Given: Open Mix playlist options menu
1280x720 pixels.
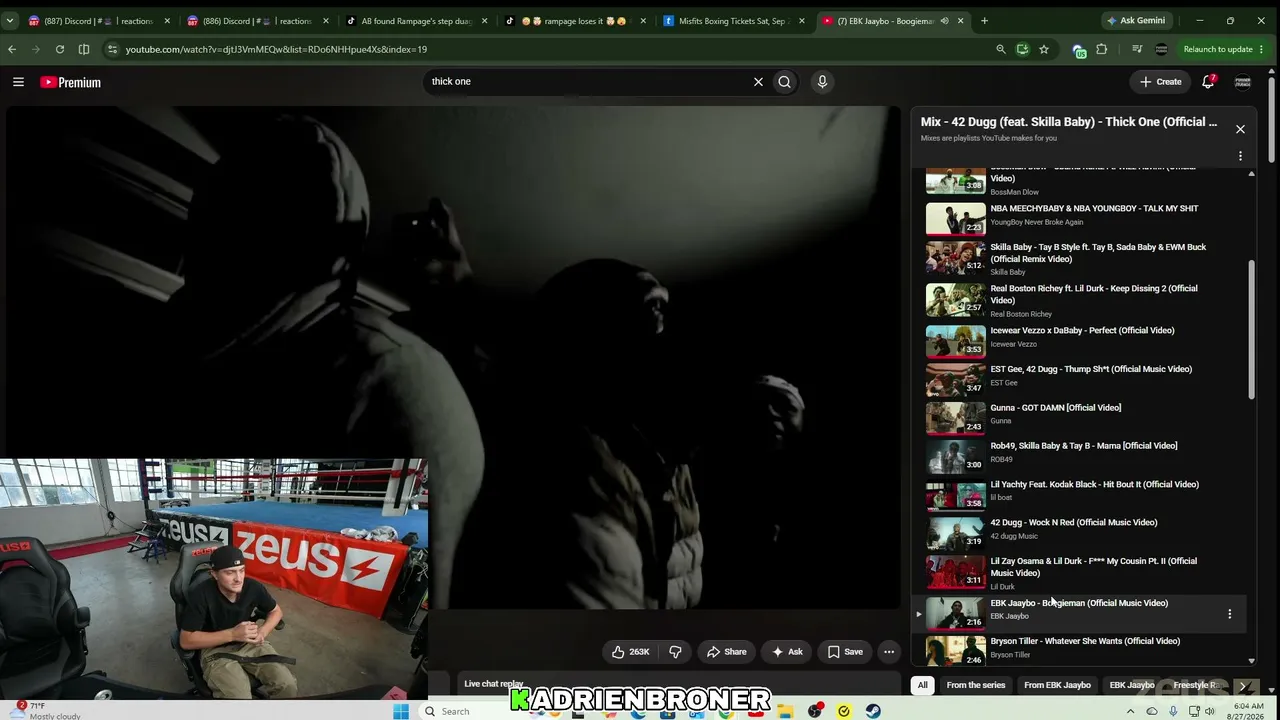Looking at the screenshot, I should click(1240, 156).
